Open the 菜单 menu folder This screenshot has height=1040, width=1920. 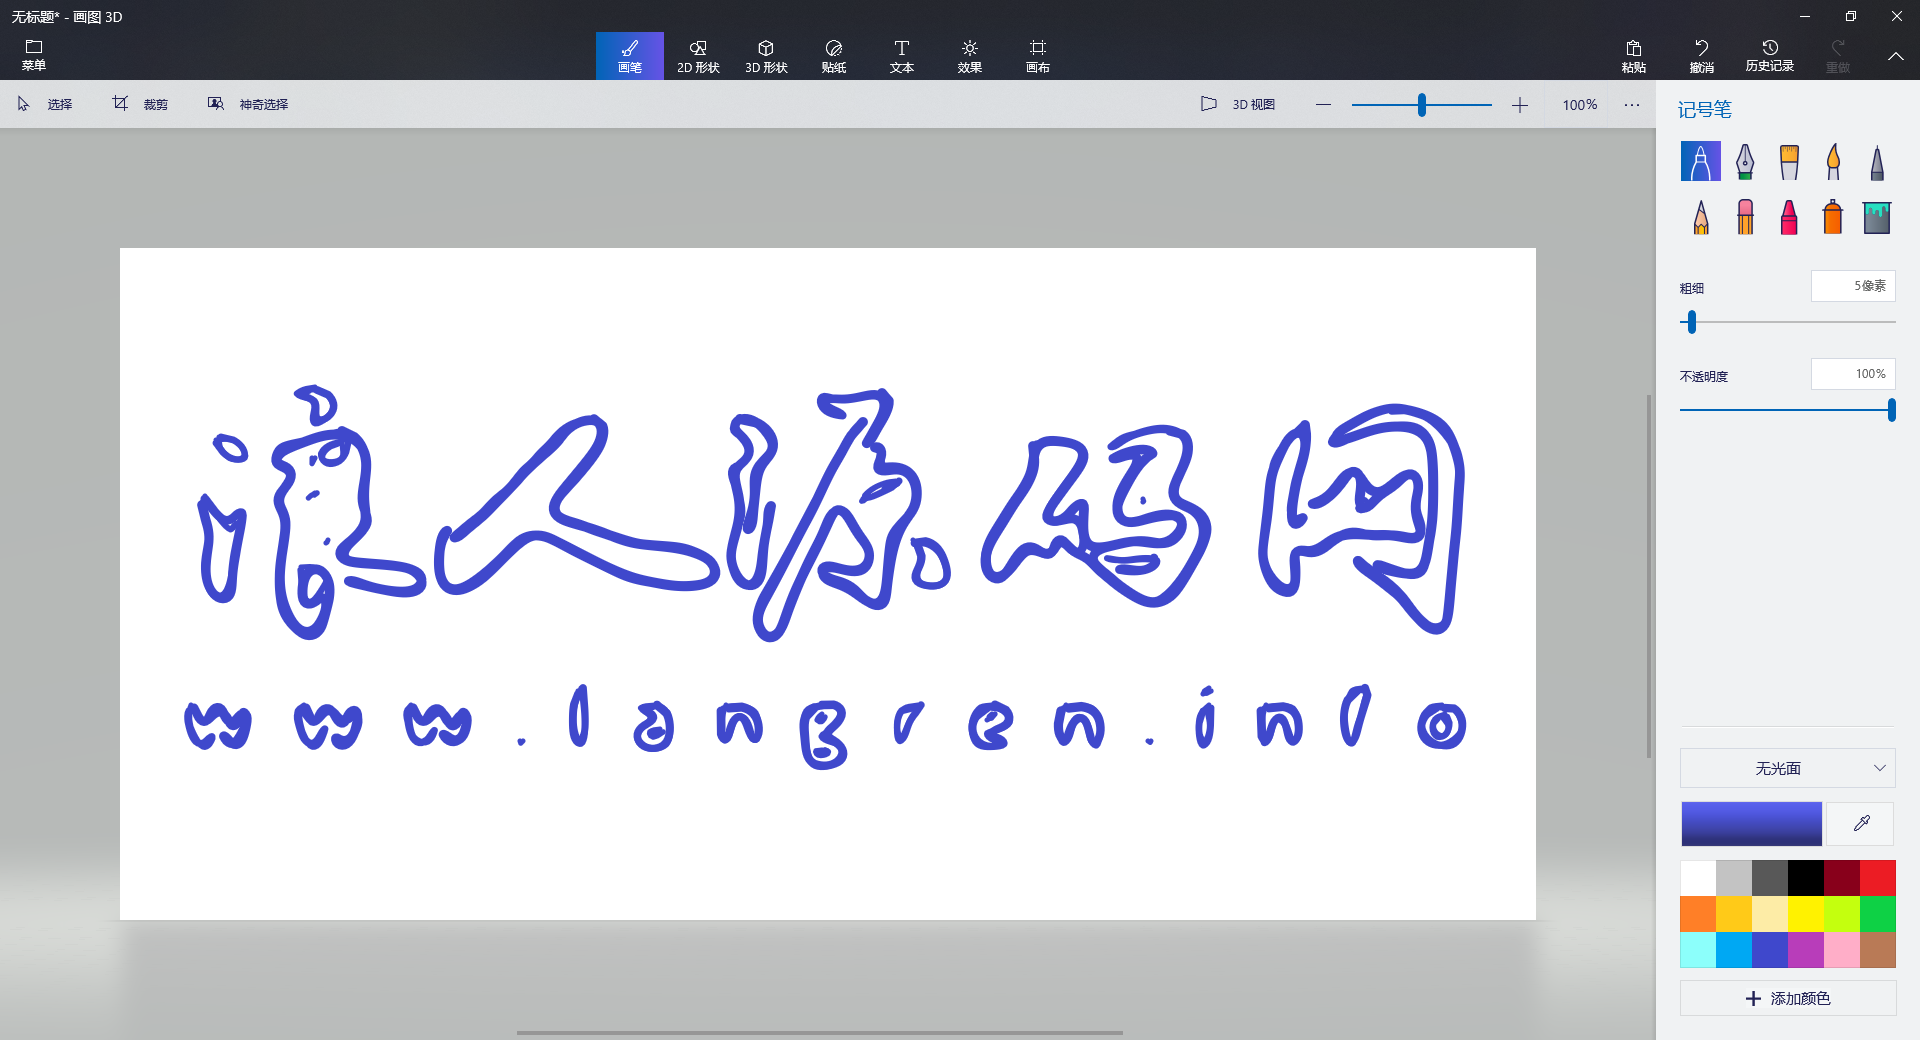[x=34, y=56]
